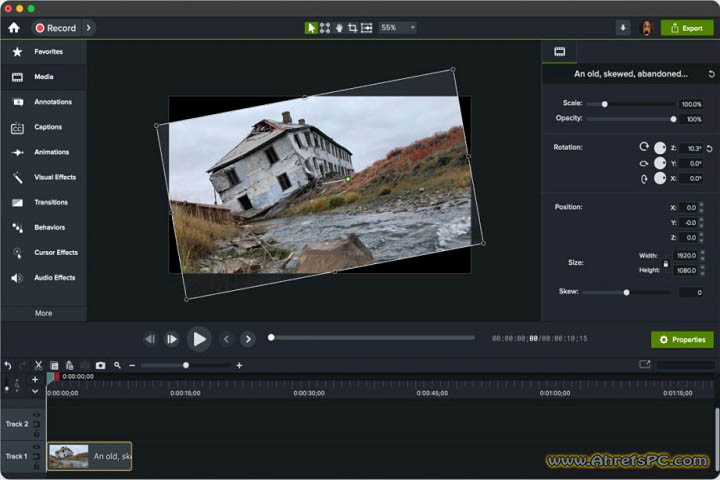720x480 pixels.
Task: Adjust the Skew slider handle
Action: [x=626, y=292]
